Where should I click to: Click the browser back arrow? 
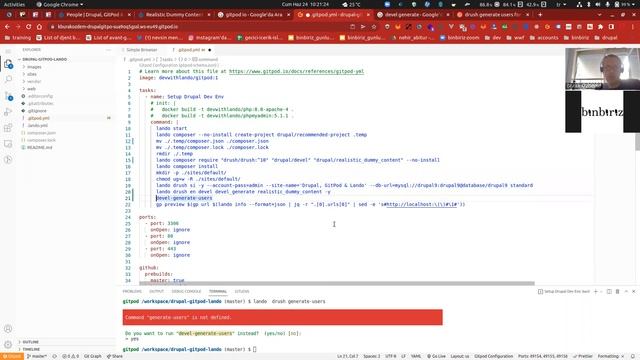tap(7, 27)
